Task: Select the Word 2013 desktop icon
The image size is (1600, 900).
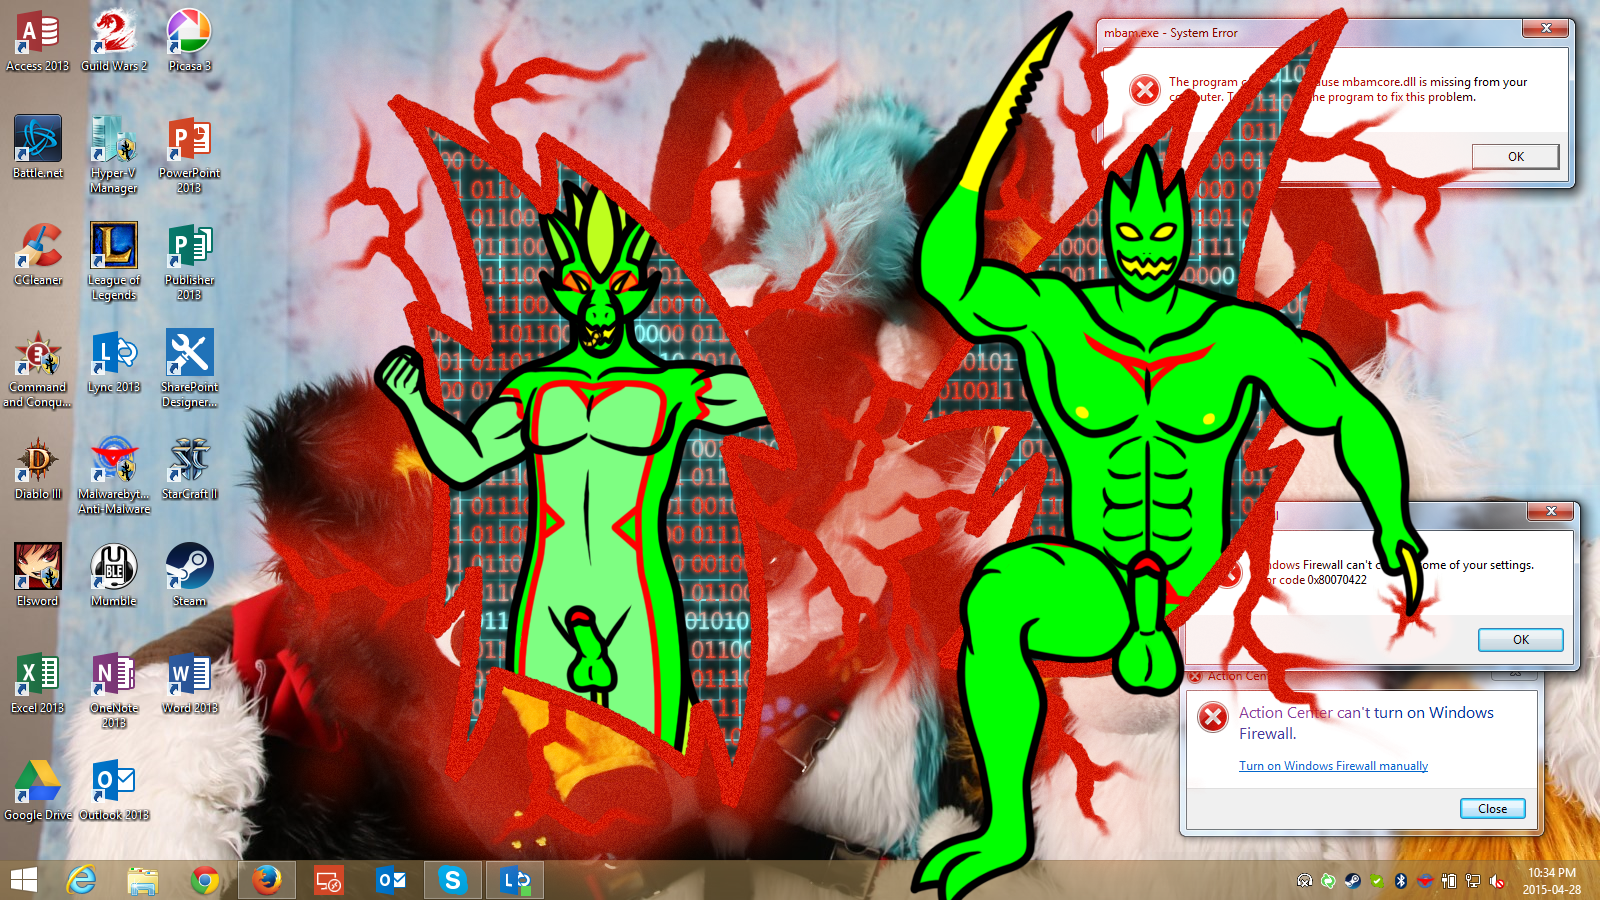Action: [189, 682]
